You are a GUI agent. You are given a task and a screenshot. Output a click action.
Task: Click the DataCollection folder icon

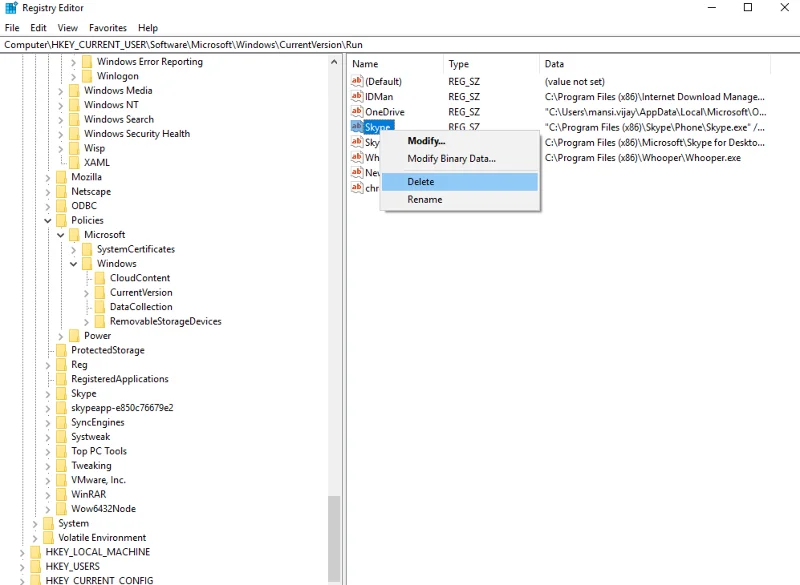tap(101, 307)
